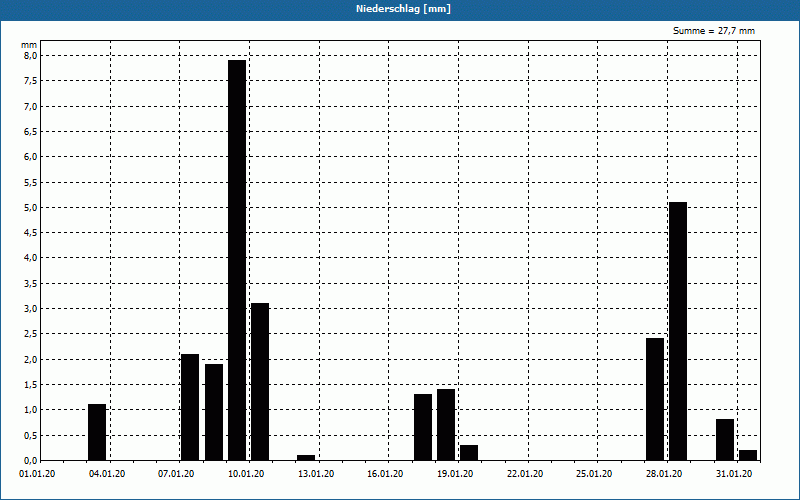Click the y-axis value "6,5"
800x500 pixels.
[x=30, y=132]
